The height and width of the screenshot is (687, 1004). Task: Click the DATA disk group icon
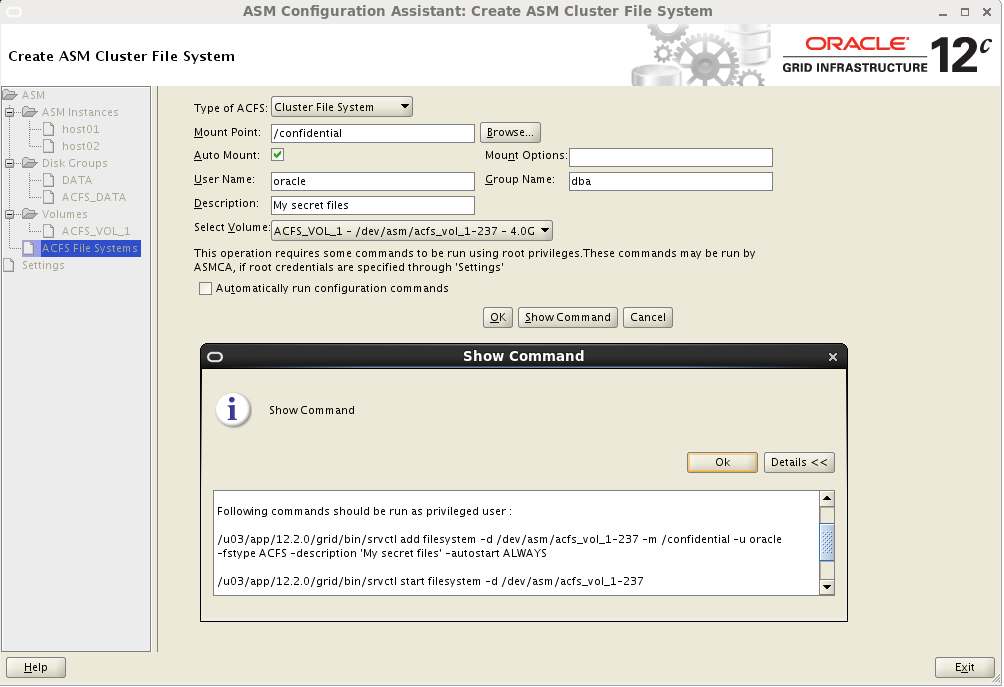48,180
